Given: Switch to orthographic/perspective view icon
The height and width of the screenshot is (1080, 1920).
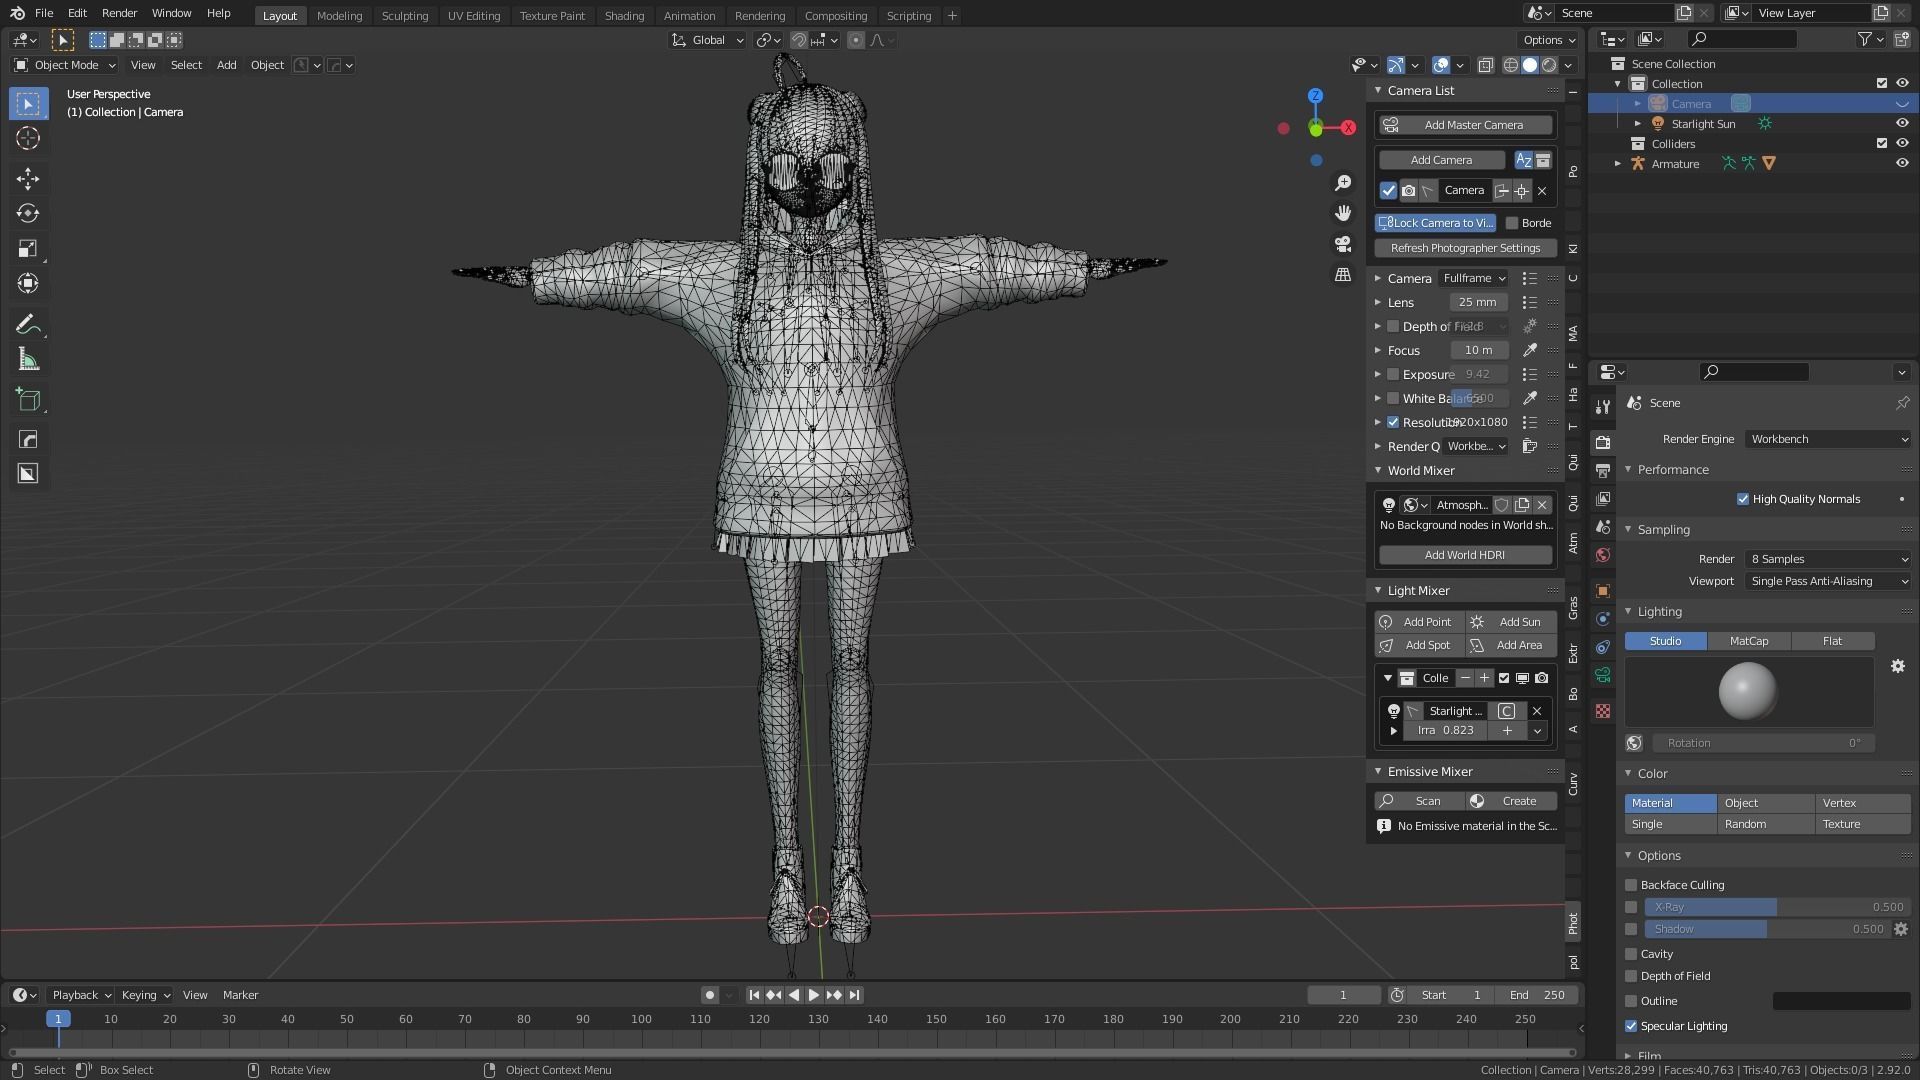Looking at the screenshot, I should coord(1343,274).
